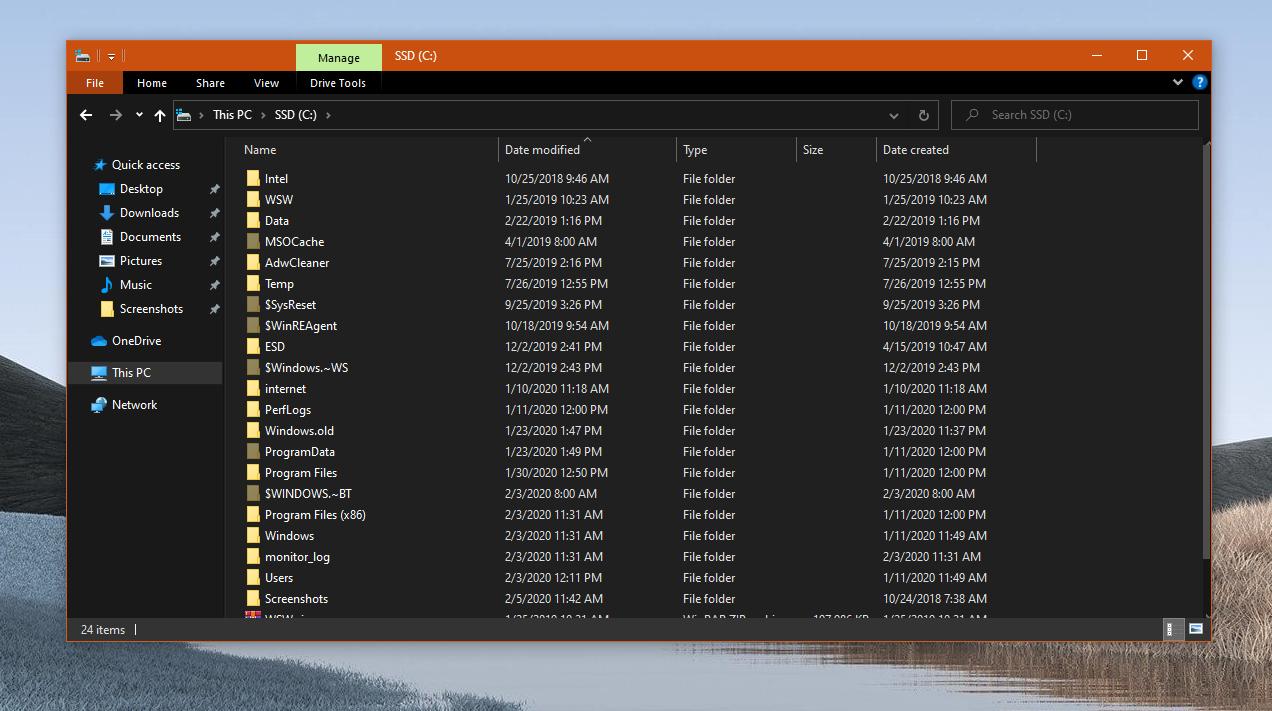Expand root breadcrumb chevron before This PC
Screen dimensions: 1272x711
201,115
